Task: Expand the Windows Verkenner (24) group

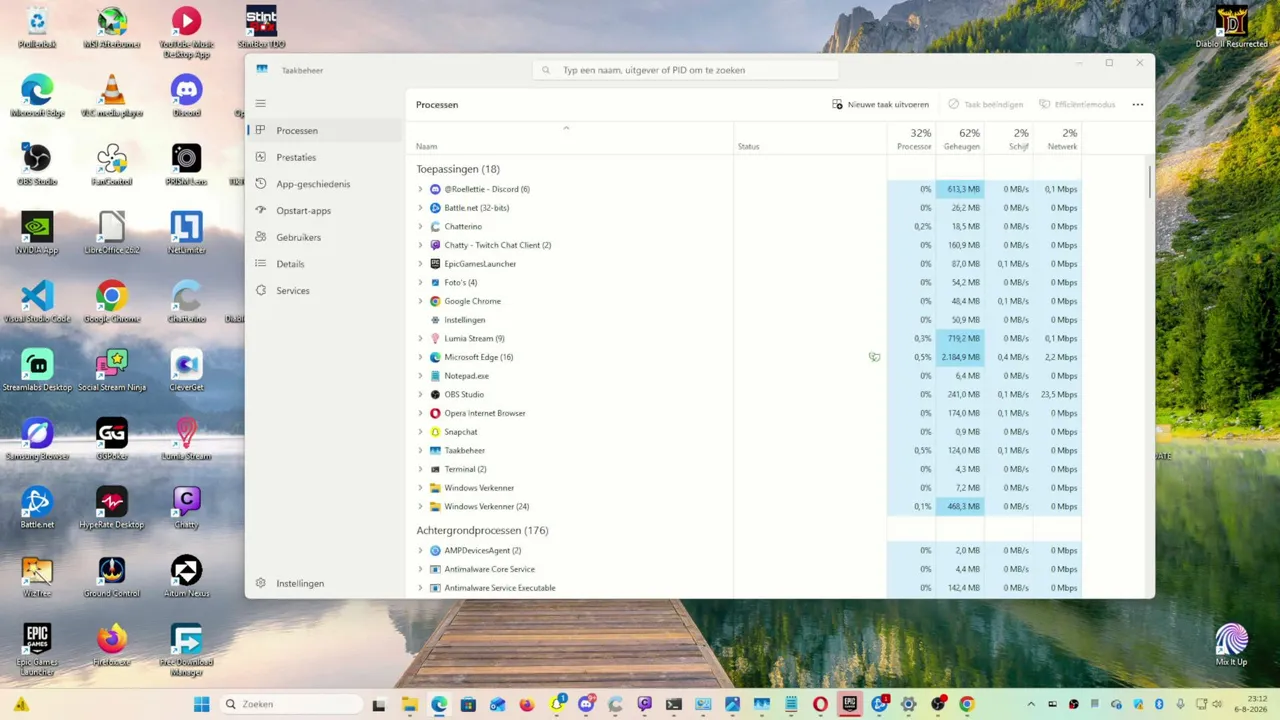Action: pyautogui.click(x=420, y=507)
